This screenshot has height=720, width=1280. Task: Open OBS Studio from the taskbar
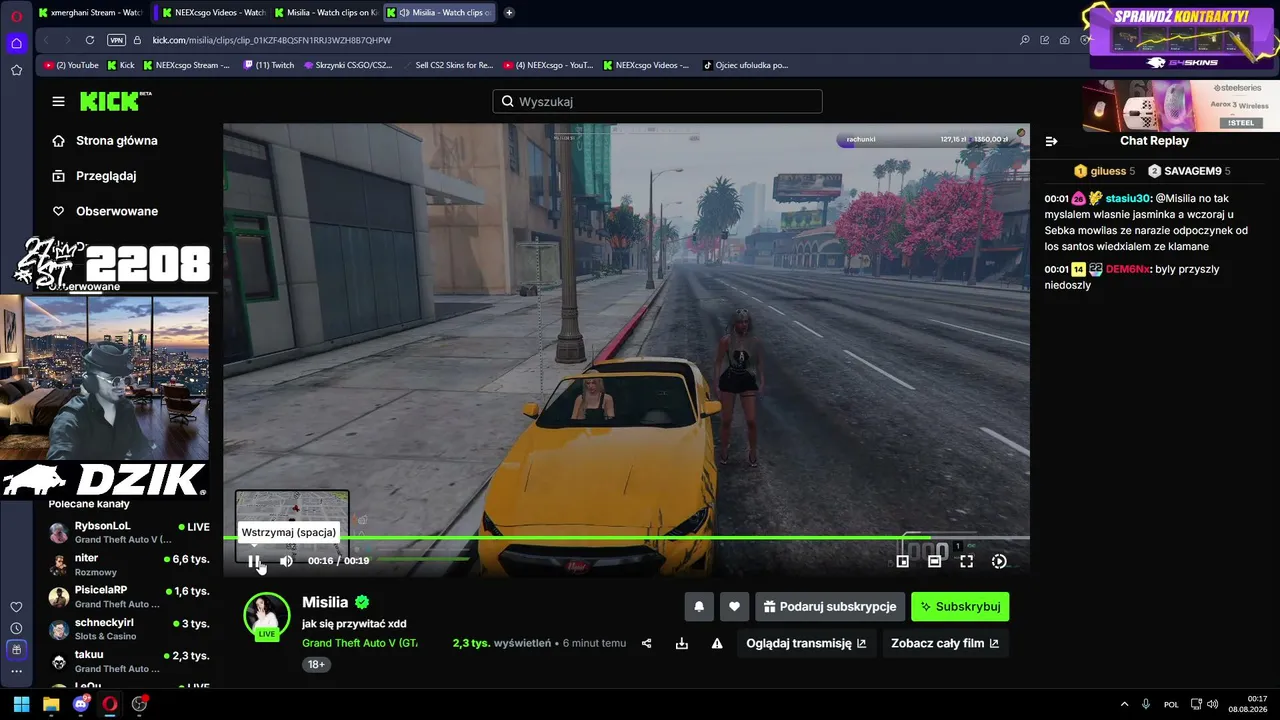[139, 704]
